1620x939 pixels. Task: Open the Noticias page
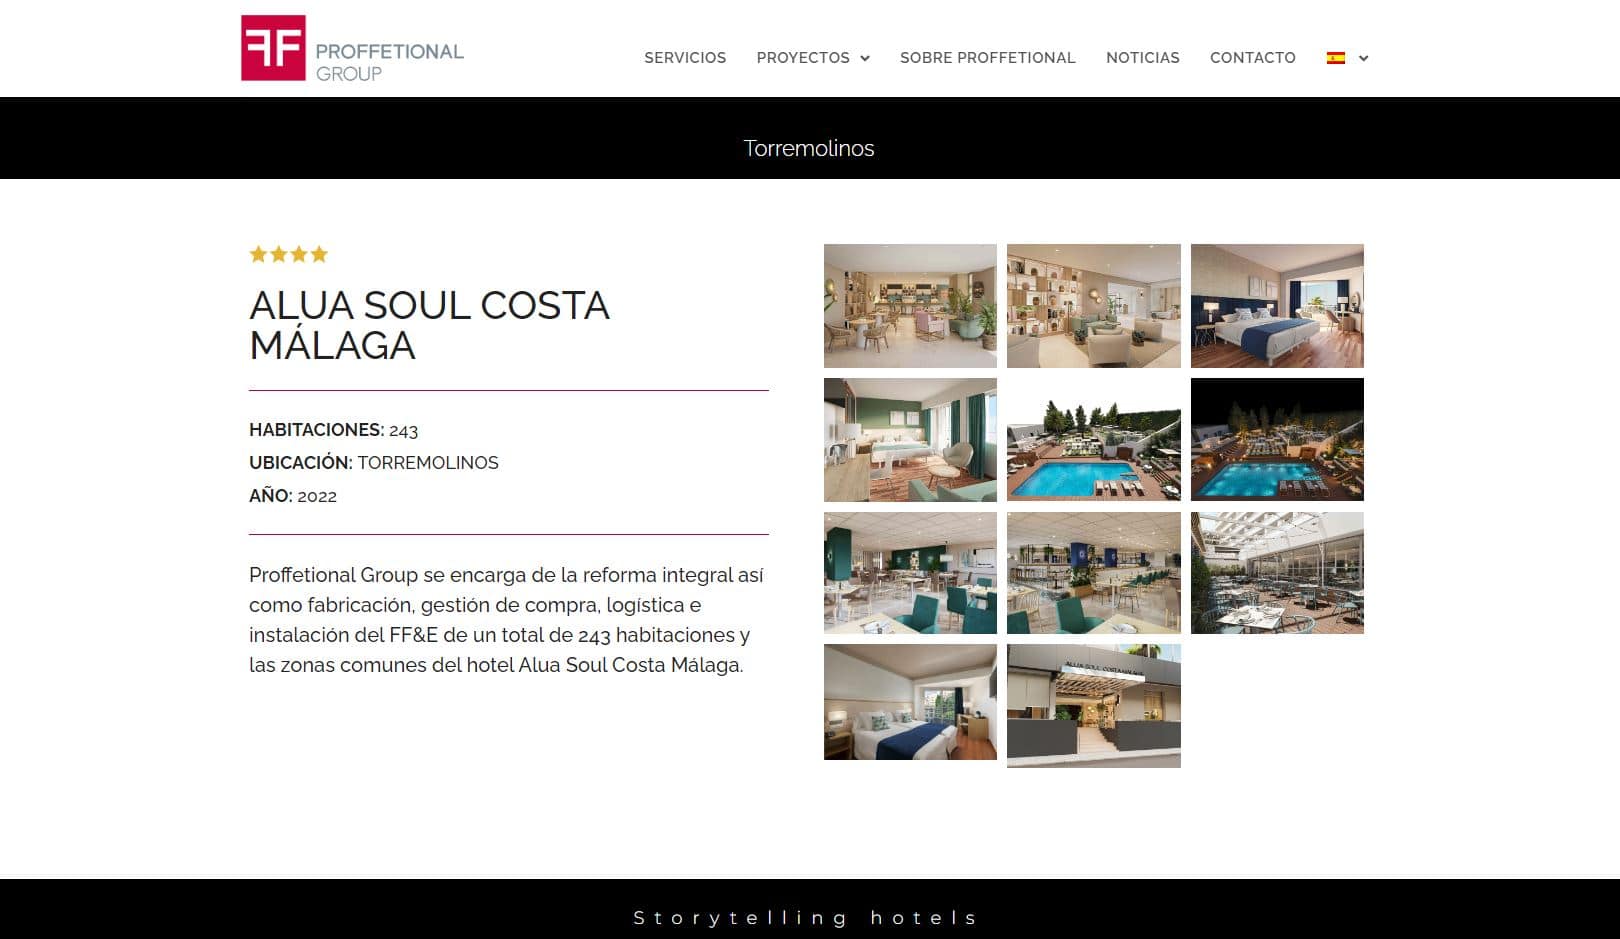(x=1143, y=58)
